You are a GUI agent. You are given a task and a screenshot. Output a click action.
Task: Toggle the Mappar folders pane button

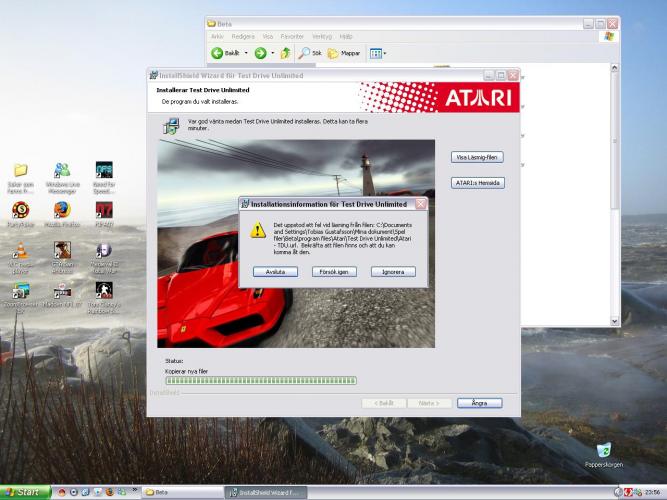coord(343,53)
